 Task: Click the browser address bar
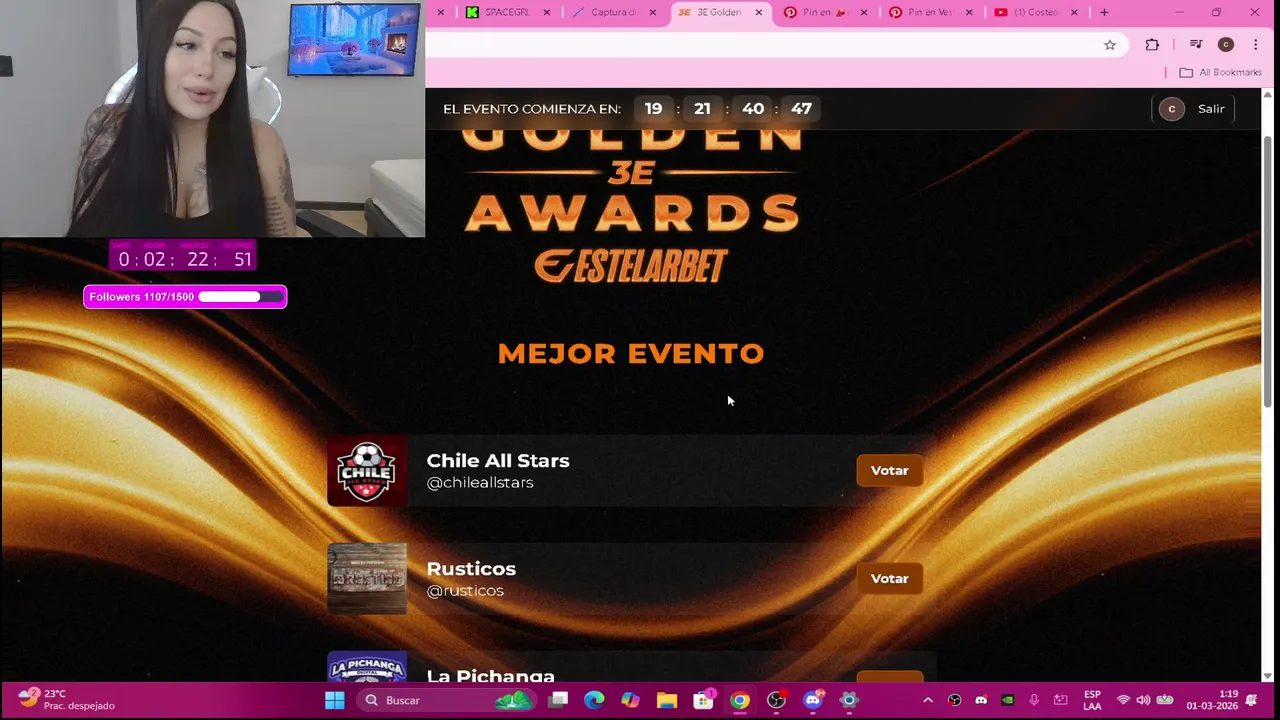[x=760, y=45]
